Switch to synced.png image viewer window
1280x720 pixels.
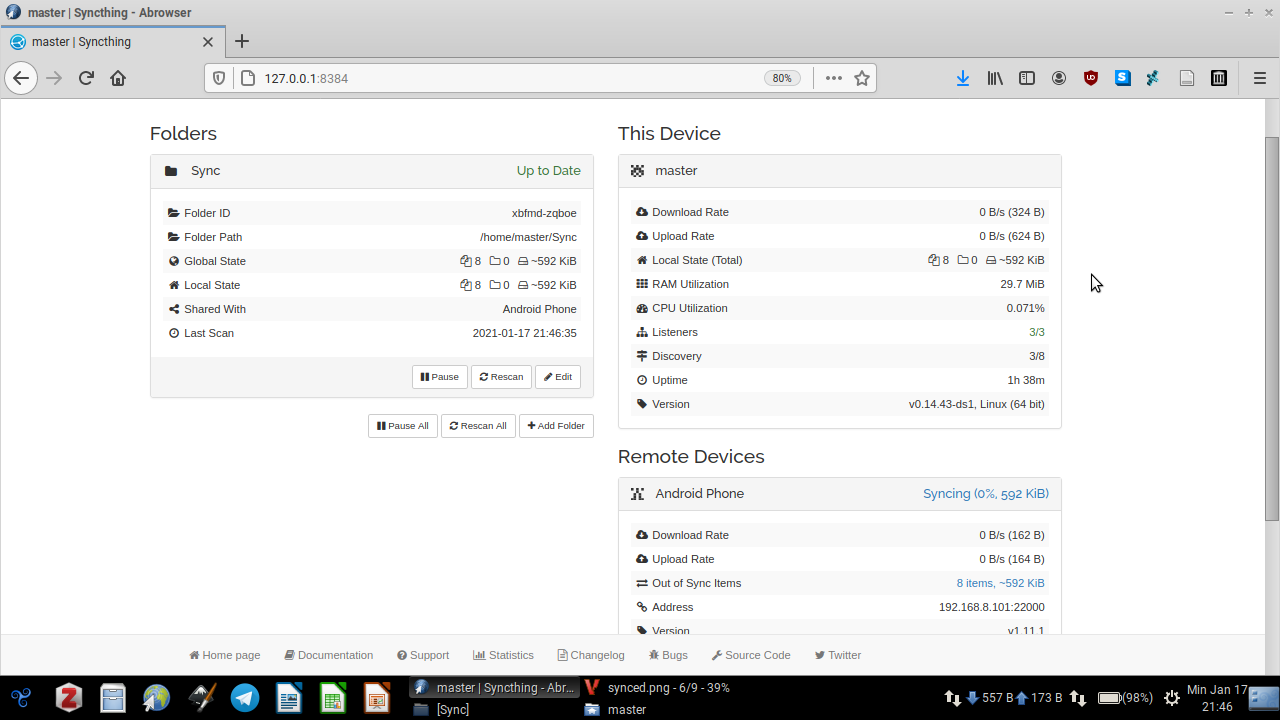668,687
